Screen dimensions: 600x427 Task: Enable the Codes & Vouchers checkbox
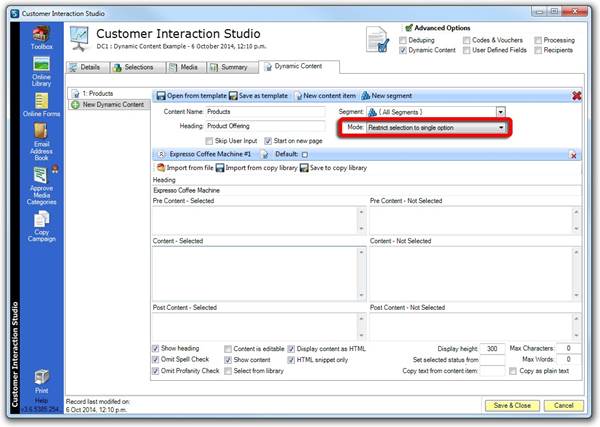tap(466, 40)
